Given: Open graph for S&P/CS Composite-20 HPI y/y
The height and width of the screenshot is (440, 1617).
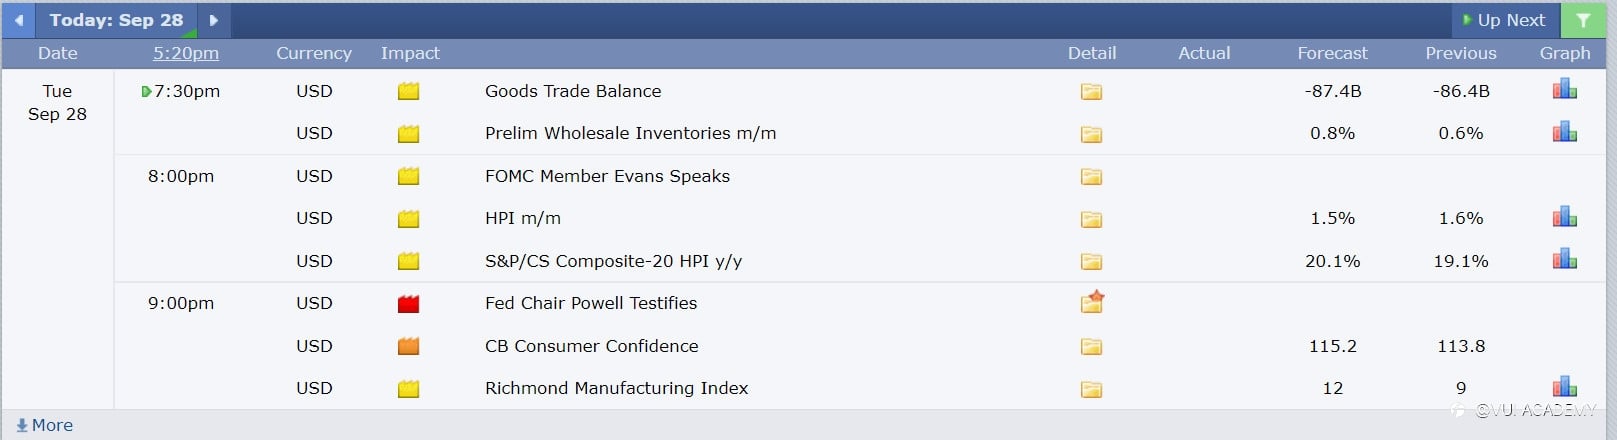Looking at the screenshot, I should click(1564, 260).
